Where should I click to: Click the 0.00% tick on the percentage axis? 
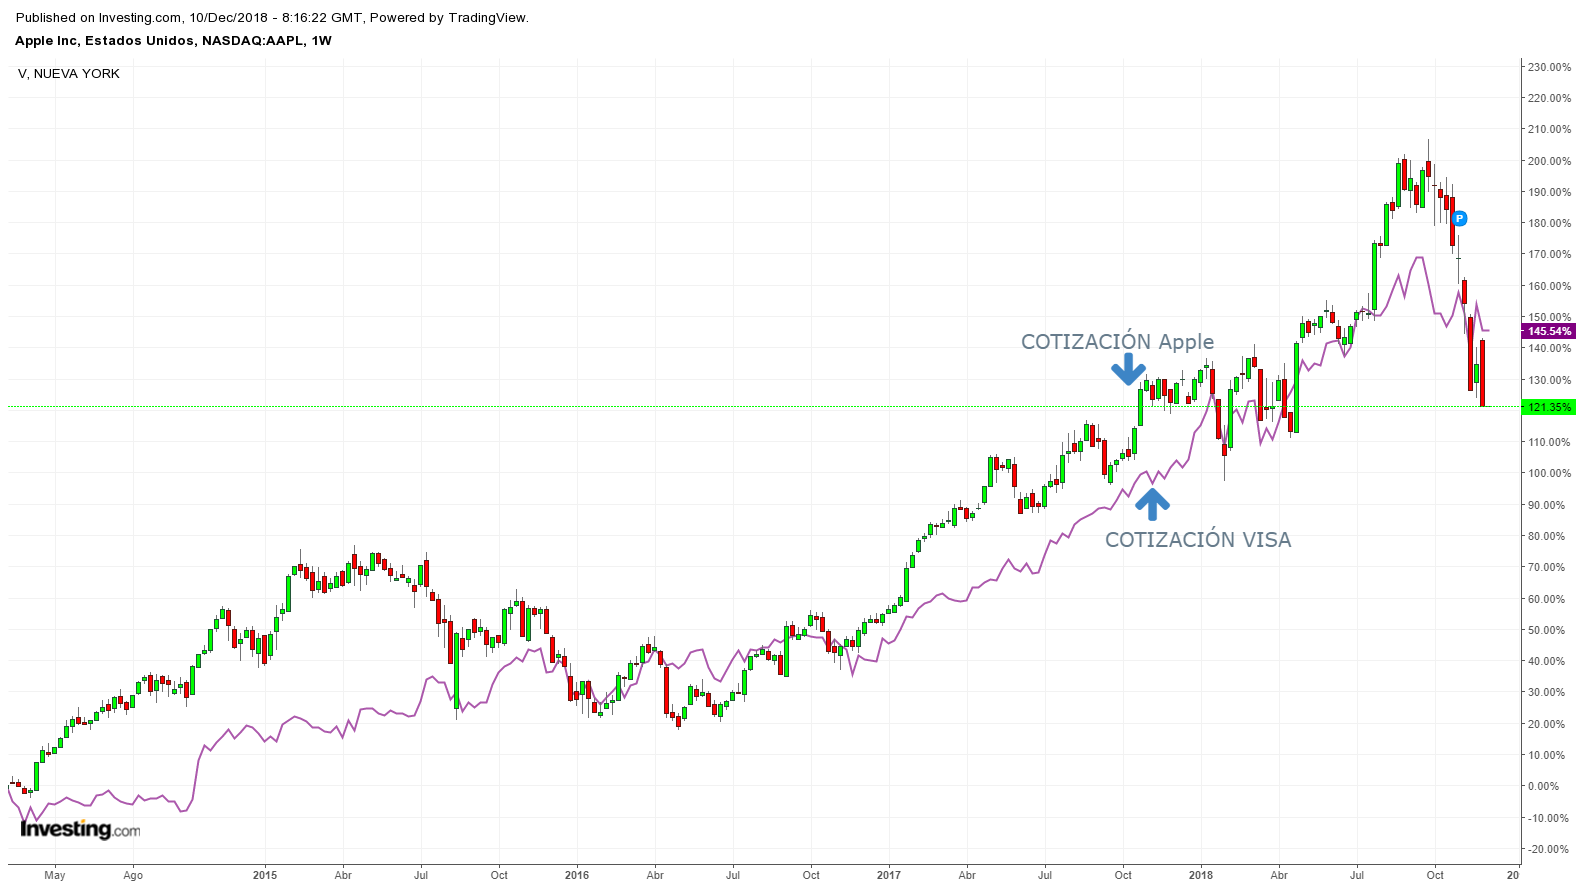tap(1549, 787)
